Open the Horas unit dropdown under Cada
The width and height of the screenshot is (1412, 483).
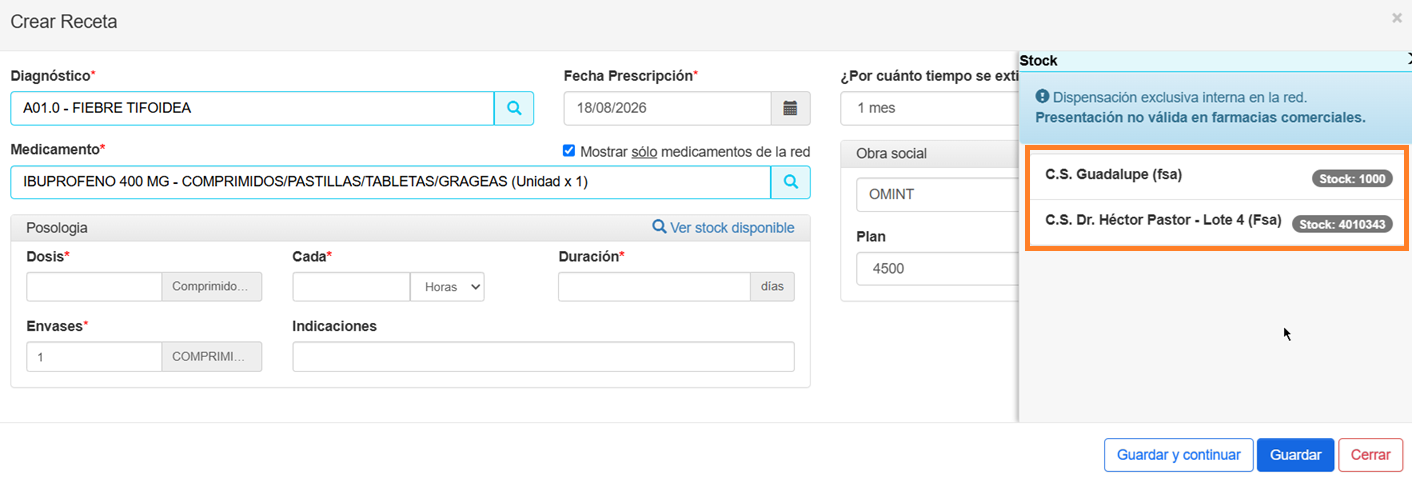447,287
